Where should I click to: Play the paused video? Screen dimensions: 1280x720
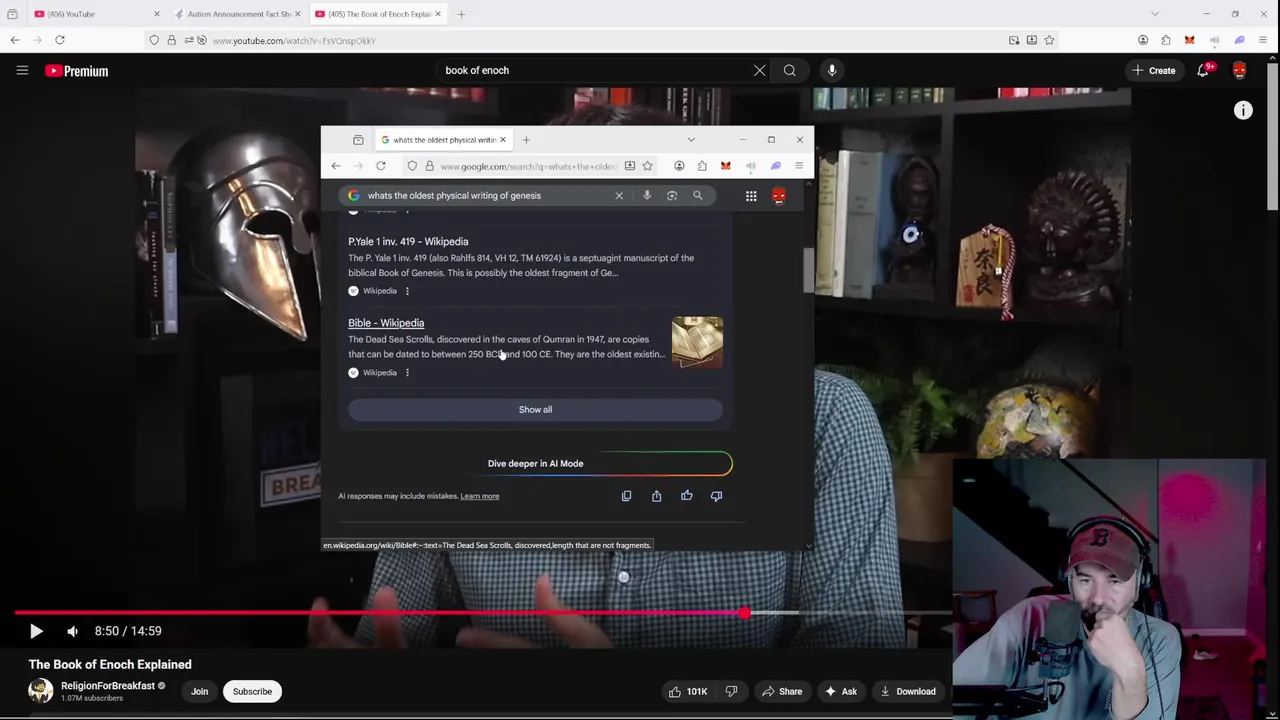point(36,631)
